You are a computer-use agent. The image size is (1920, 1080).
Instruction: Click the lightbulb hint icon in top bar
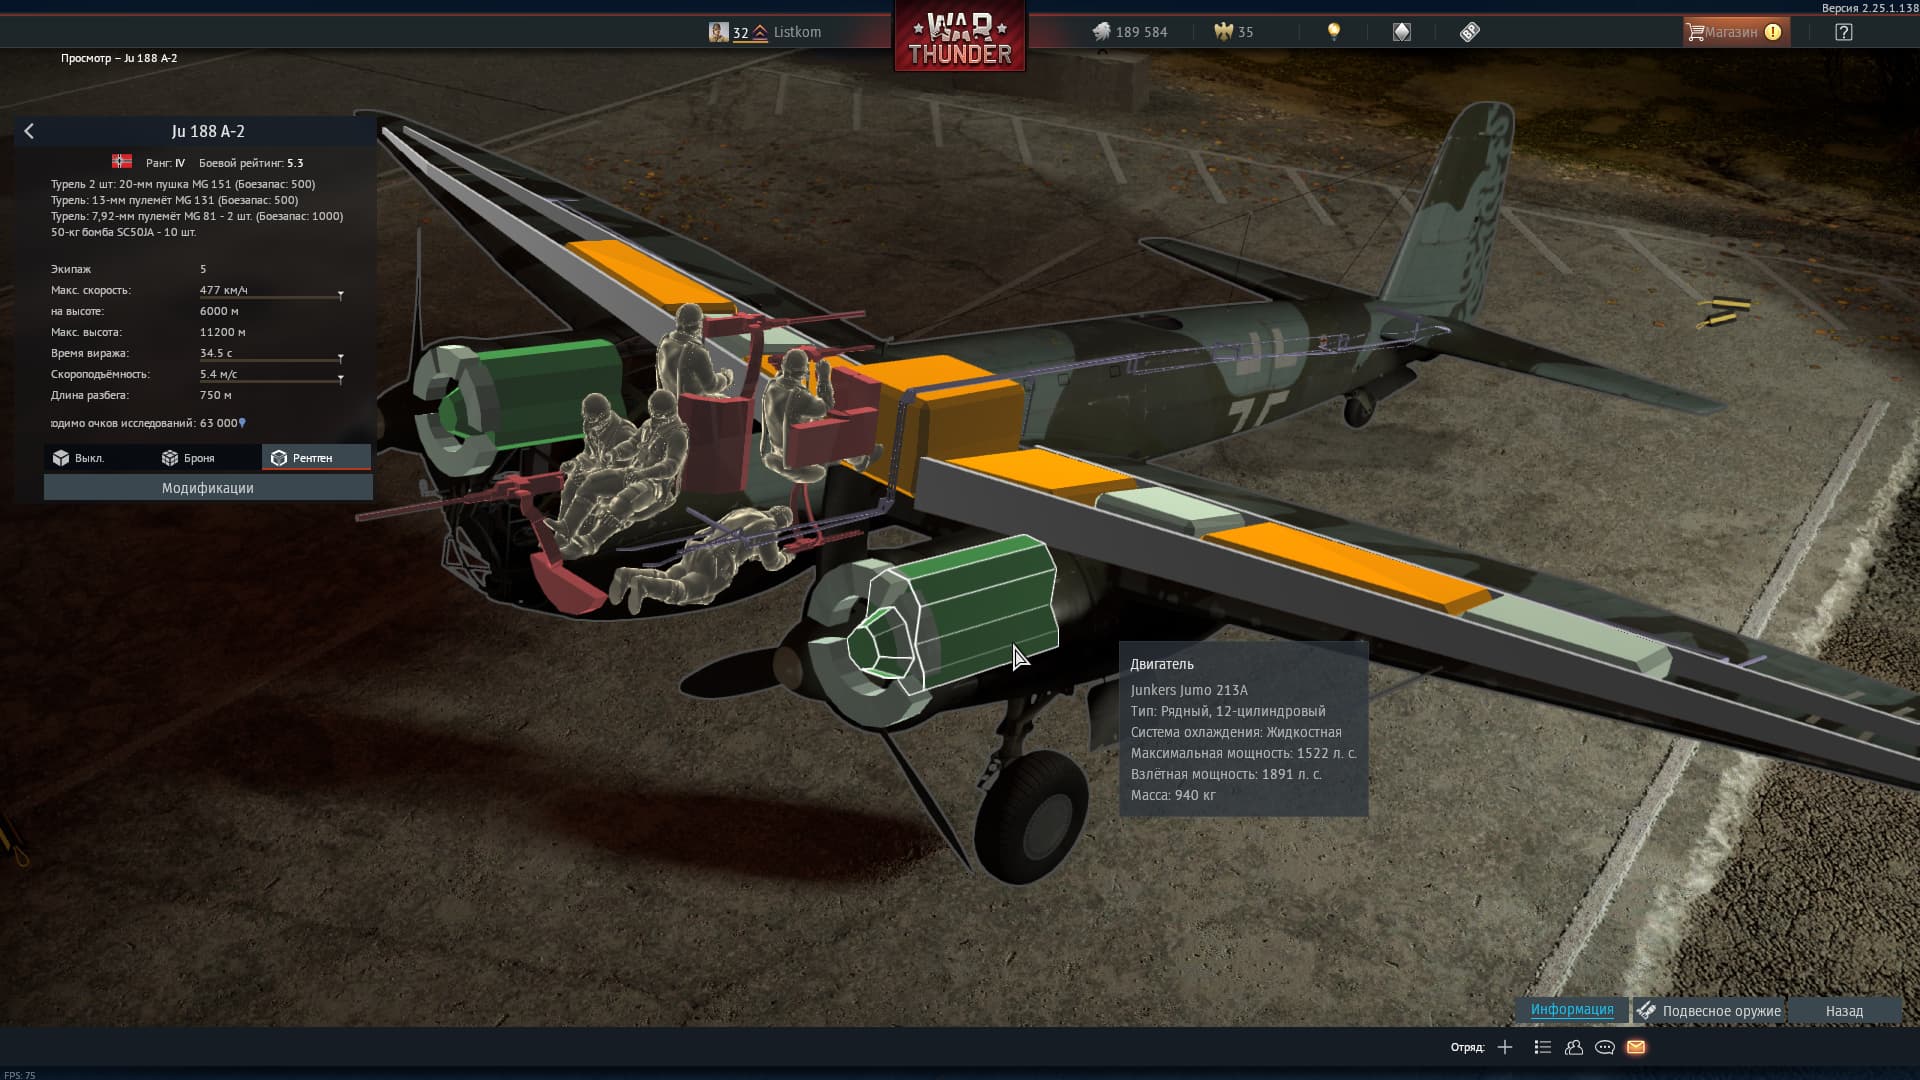tap(1333, 32)
